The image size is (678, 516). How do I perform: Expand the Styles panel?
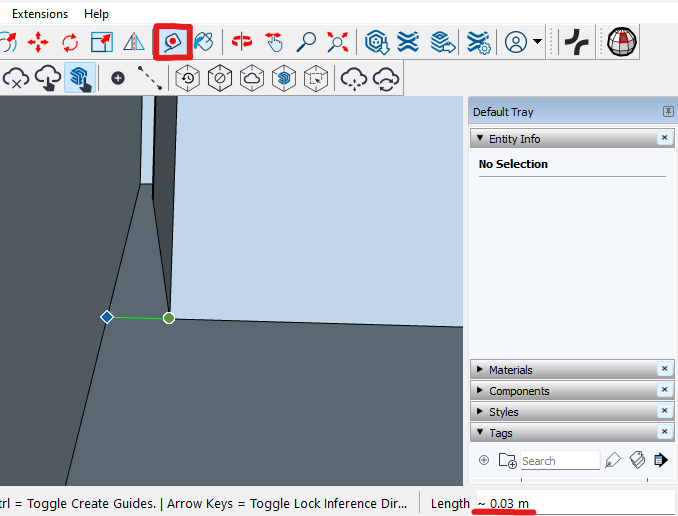(x=505, y=412)
